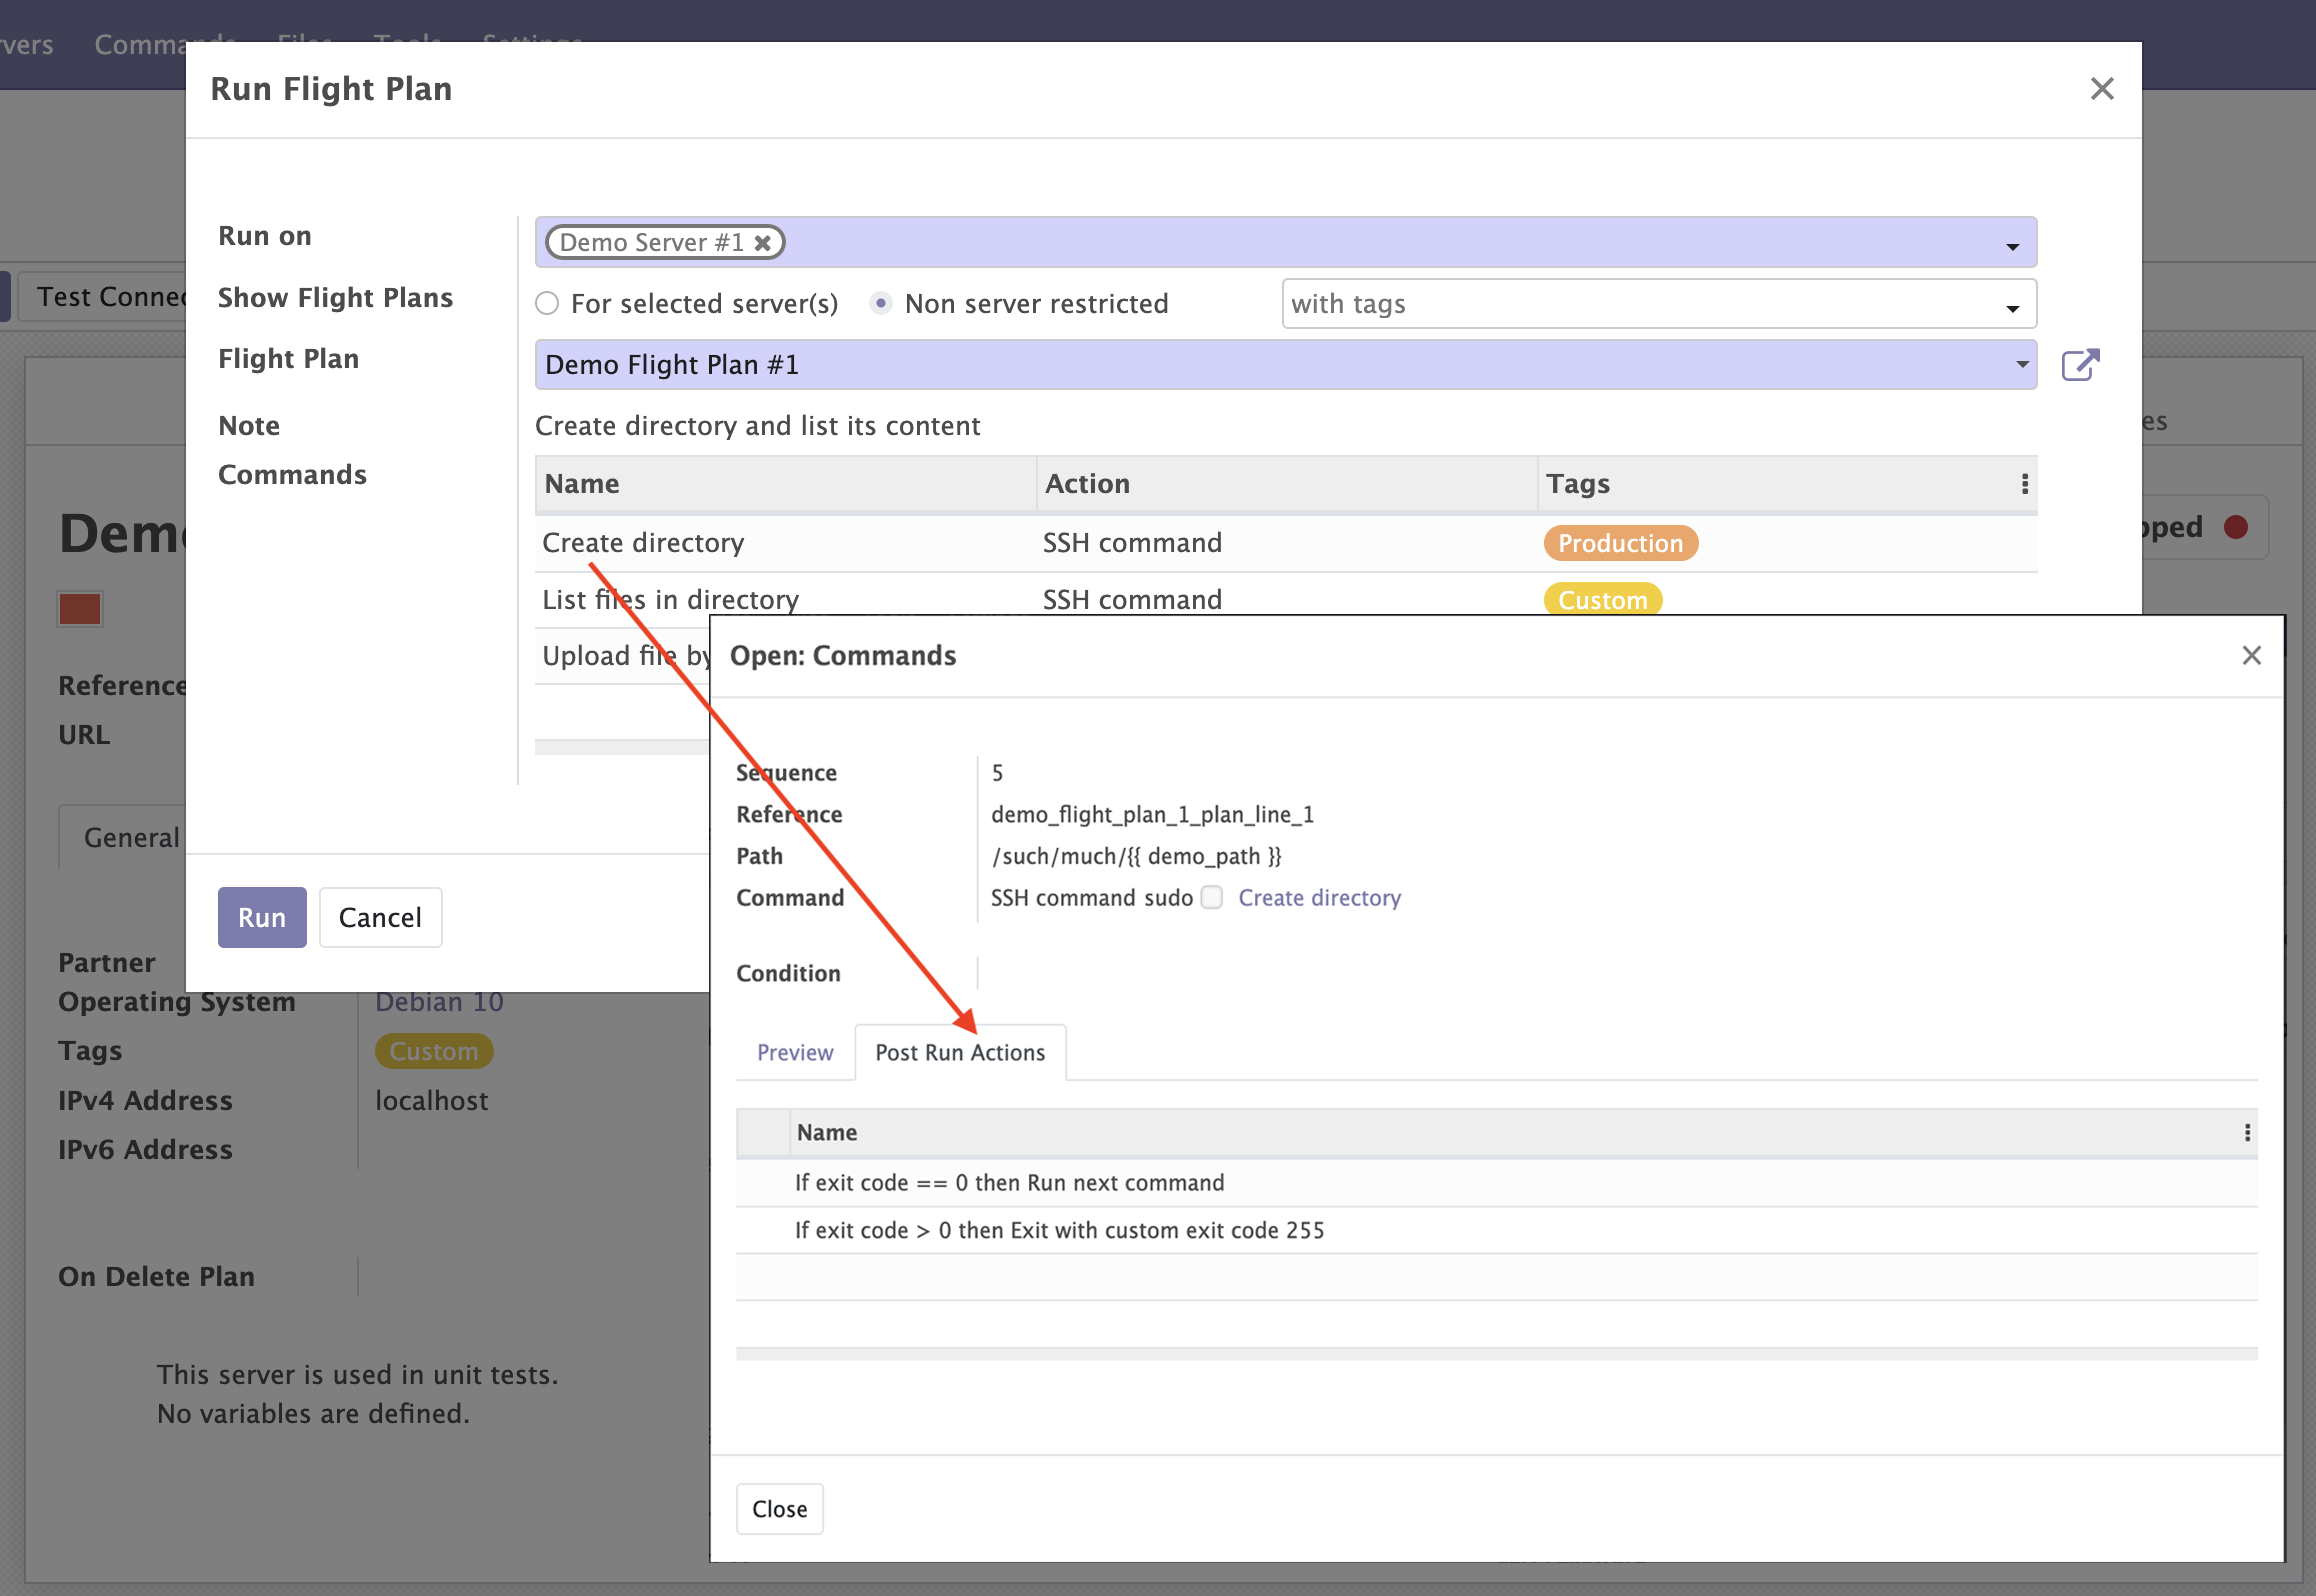
Task: Click the yellow Custom tag badge
Action: point(1601,599)
